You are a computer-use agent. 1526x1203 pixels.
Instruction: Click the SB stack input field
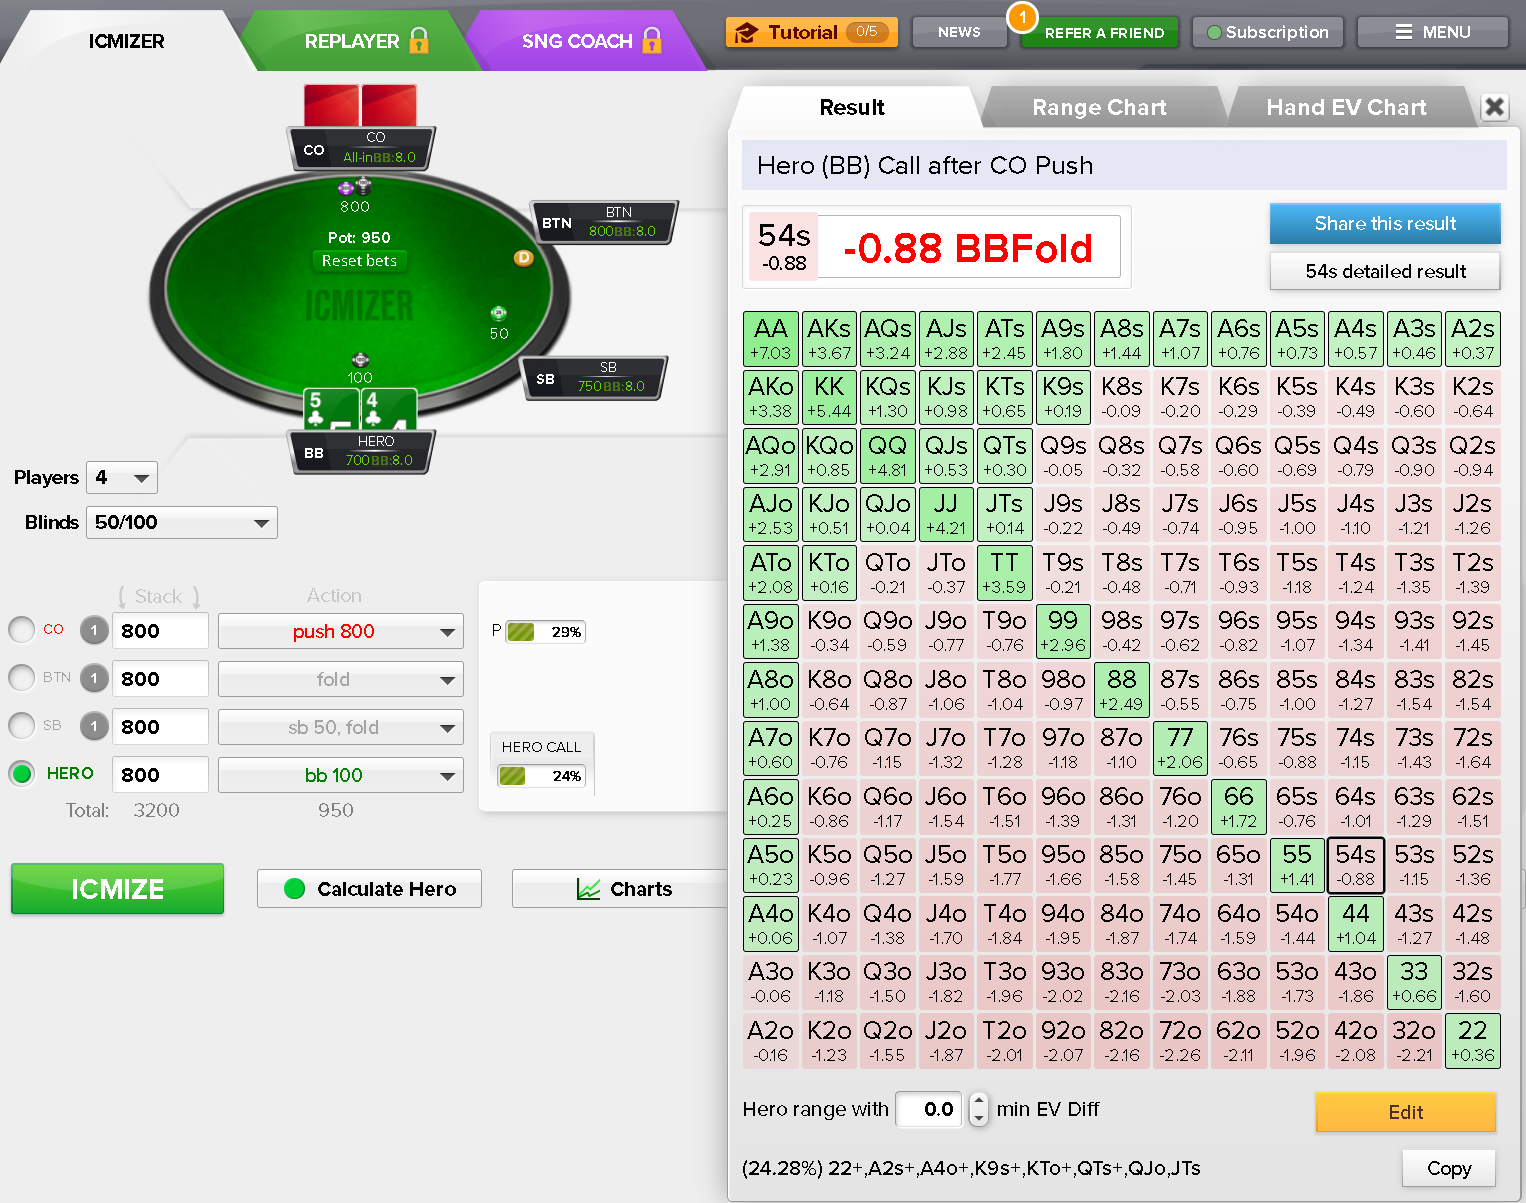pyautogui.click(x=160, y=727)
